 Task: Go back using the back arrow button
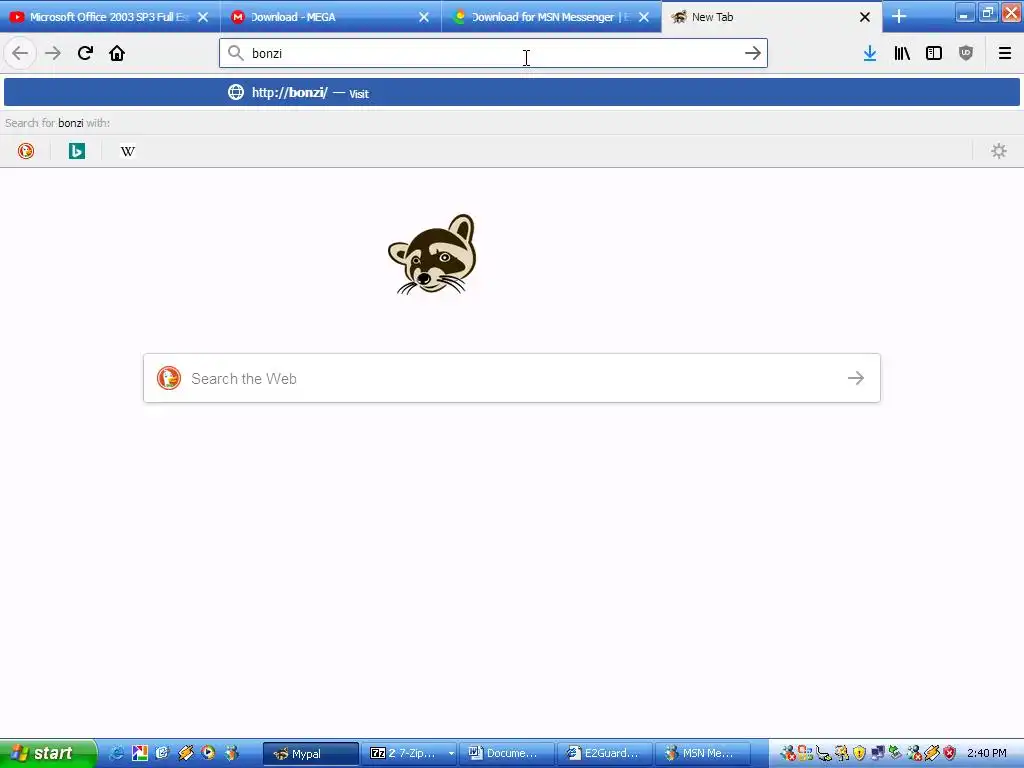point(20,54)
